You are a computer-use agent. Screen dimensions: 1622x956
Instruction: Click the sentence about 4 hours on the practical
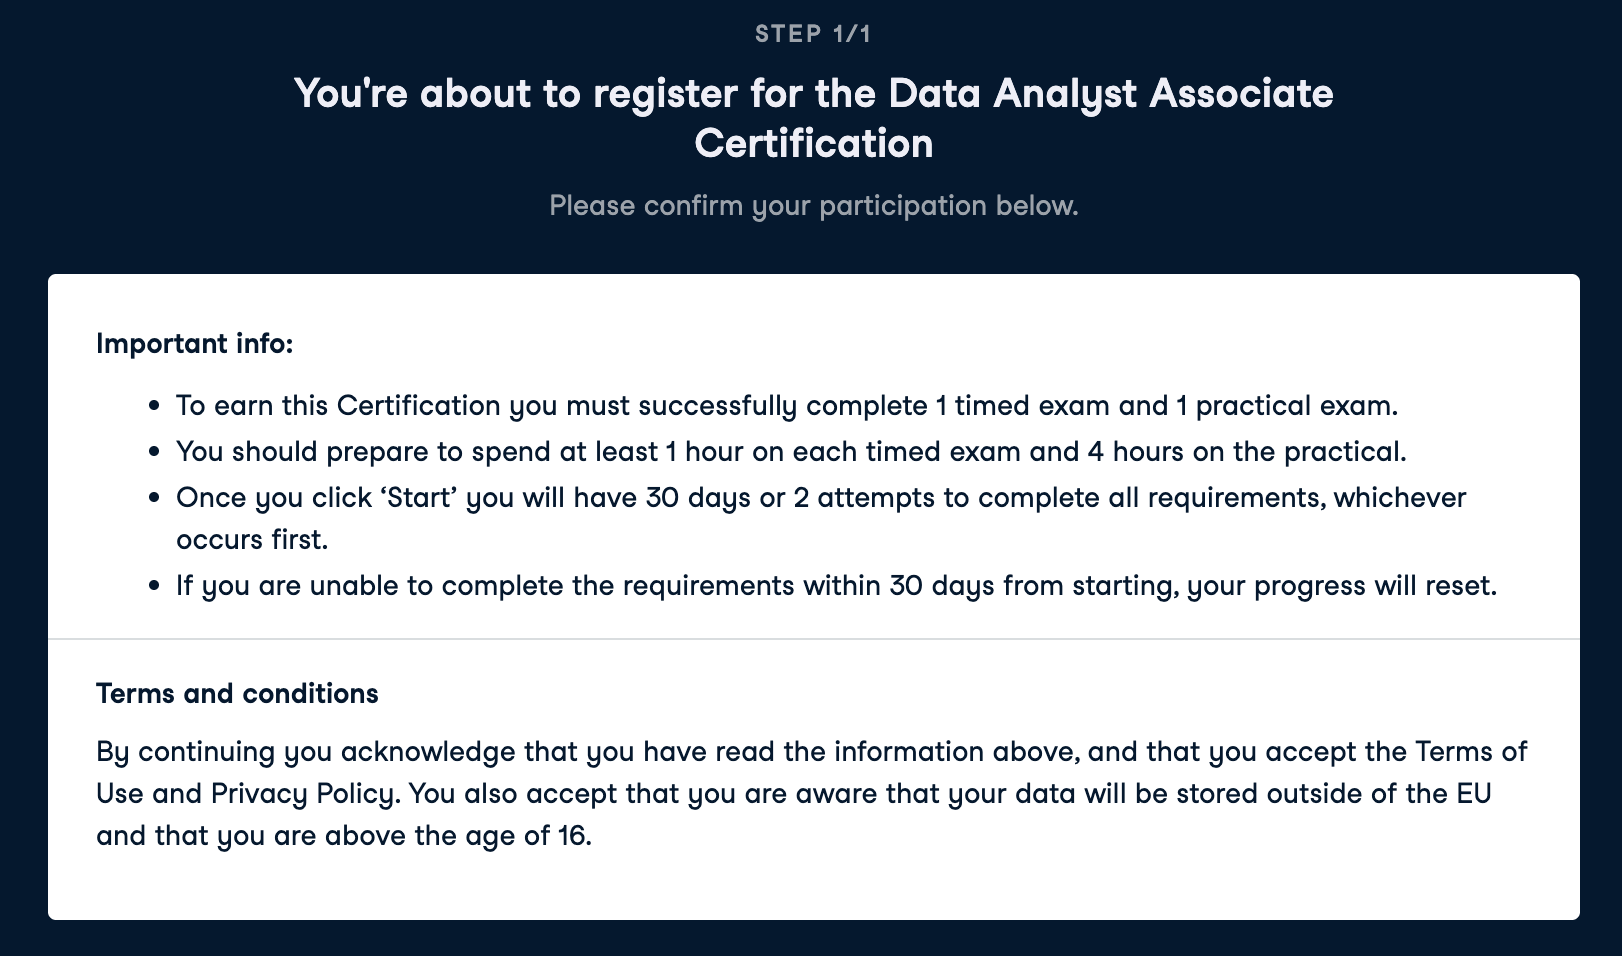(x=790, y=452)
